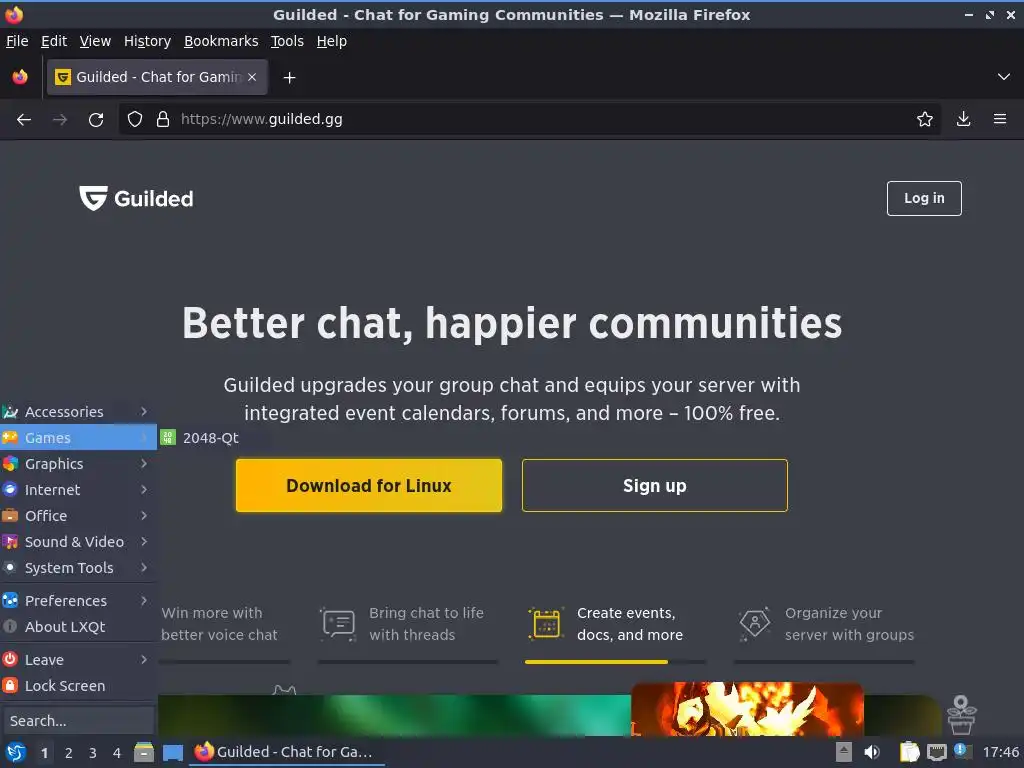This screenshot has width=1024, height=768.
Task: Expand the Graphics menu category
Action: (78, 464)
